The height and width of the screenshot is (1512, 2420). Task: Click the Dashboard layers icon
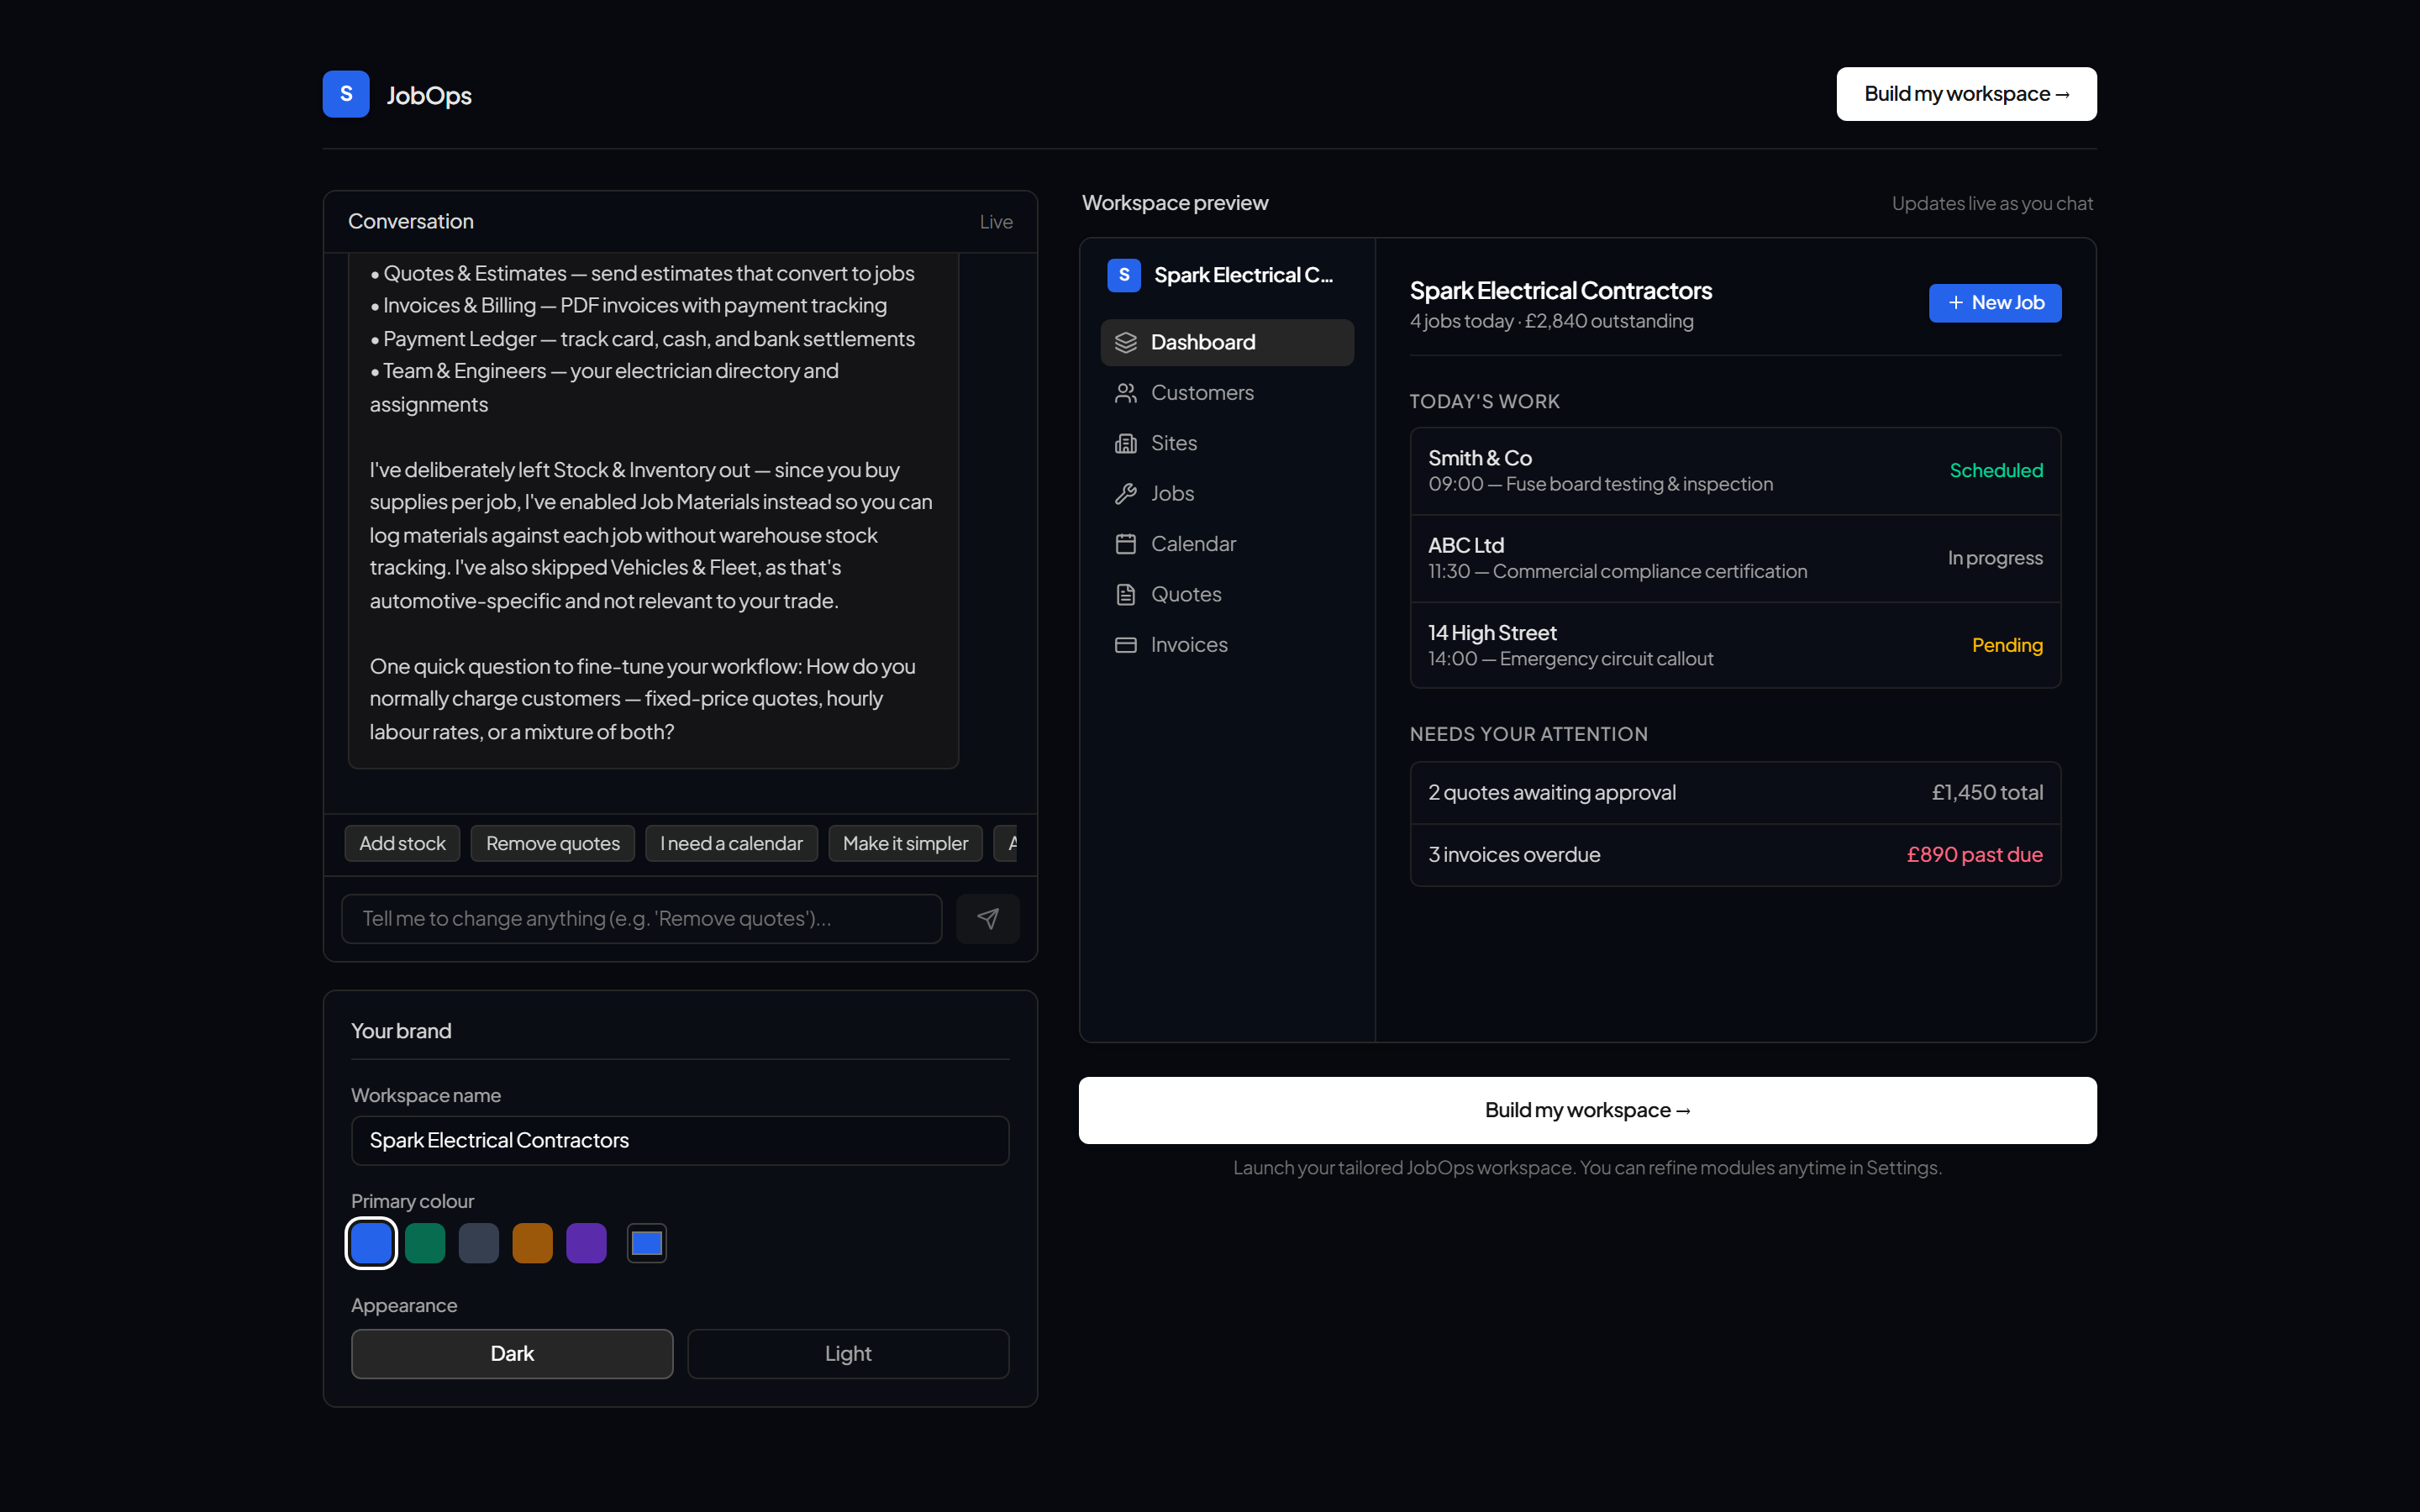[1125, 342]
